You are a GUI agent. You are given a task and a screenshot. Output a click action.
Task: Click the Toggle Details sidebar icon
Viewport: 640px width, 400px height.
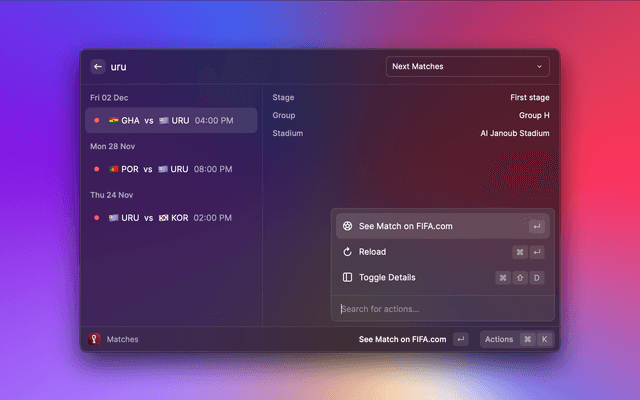(x=347, y=277)
